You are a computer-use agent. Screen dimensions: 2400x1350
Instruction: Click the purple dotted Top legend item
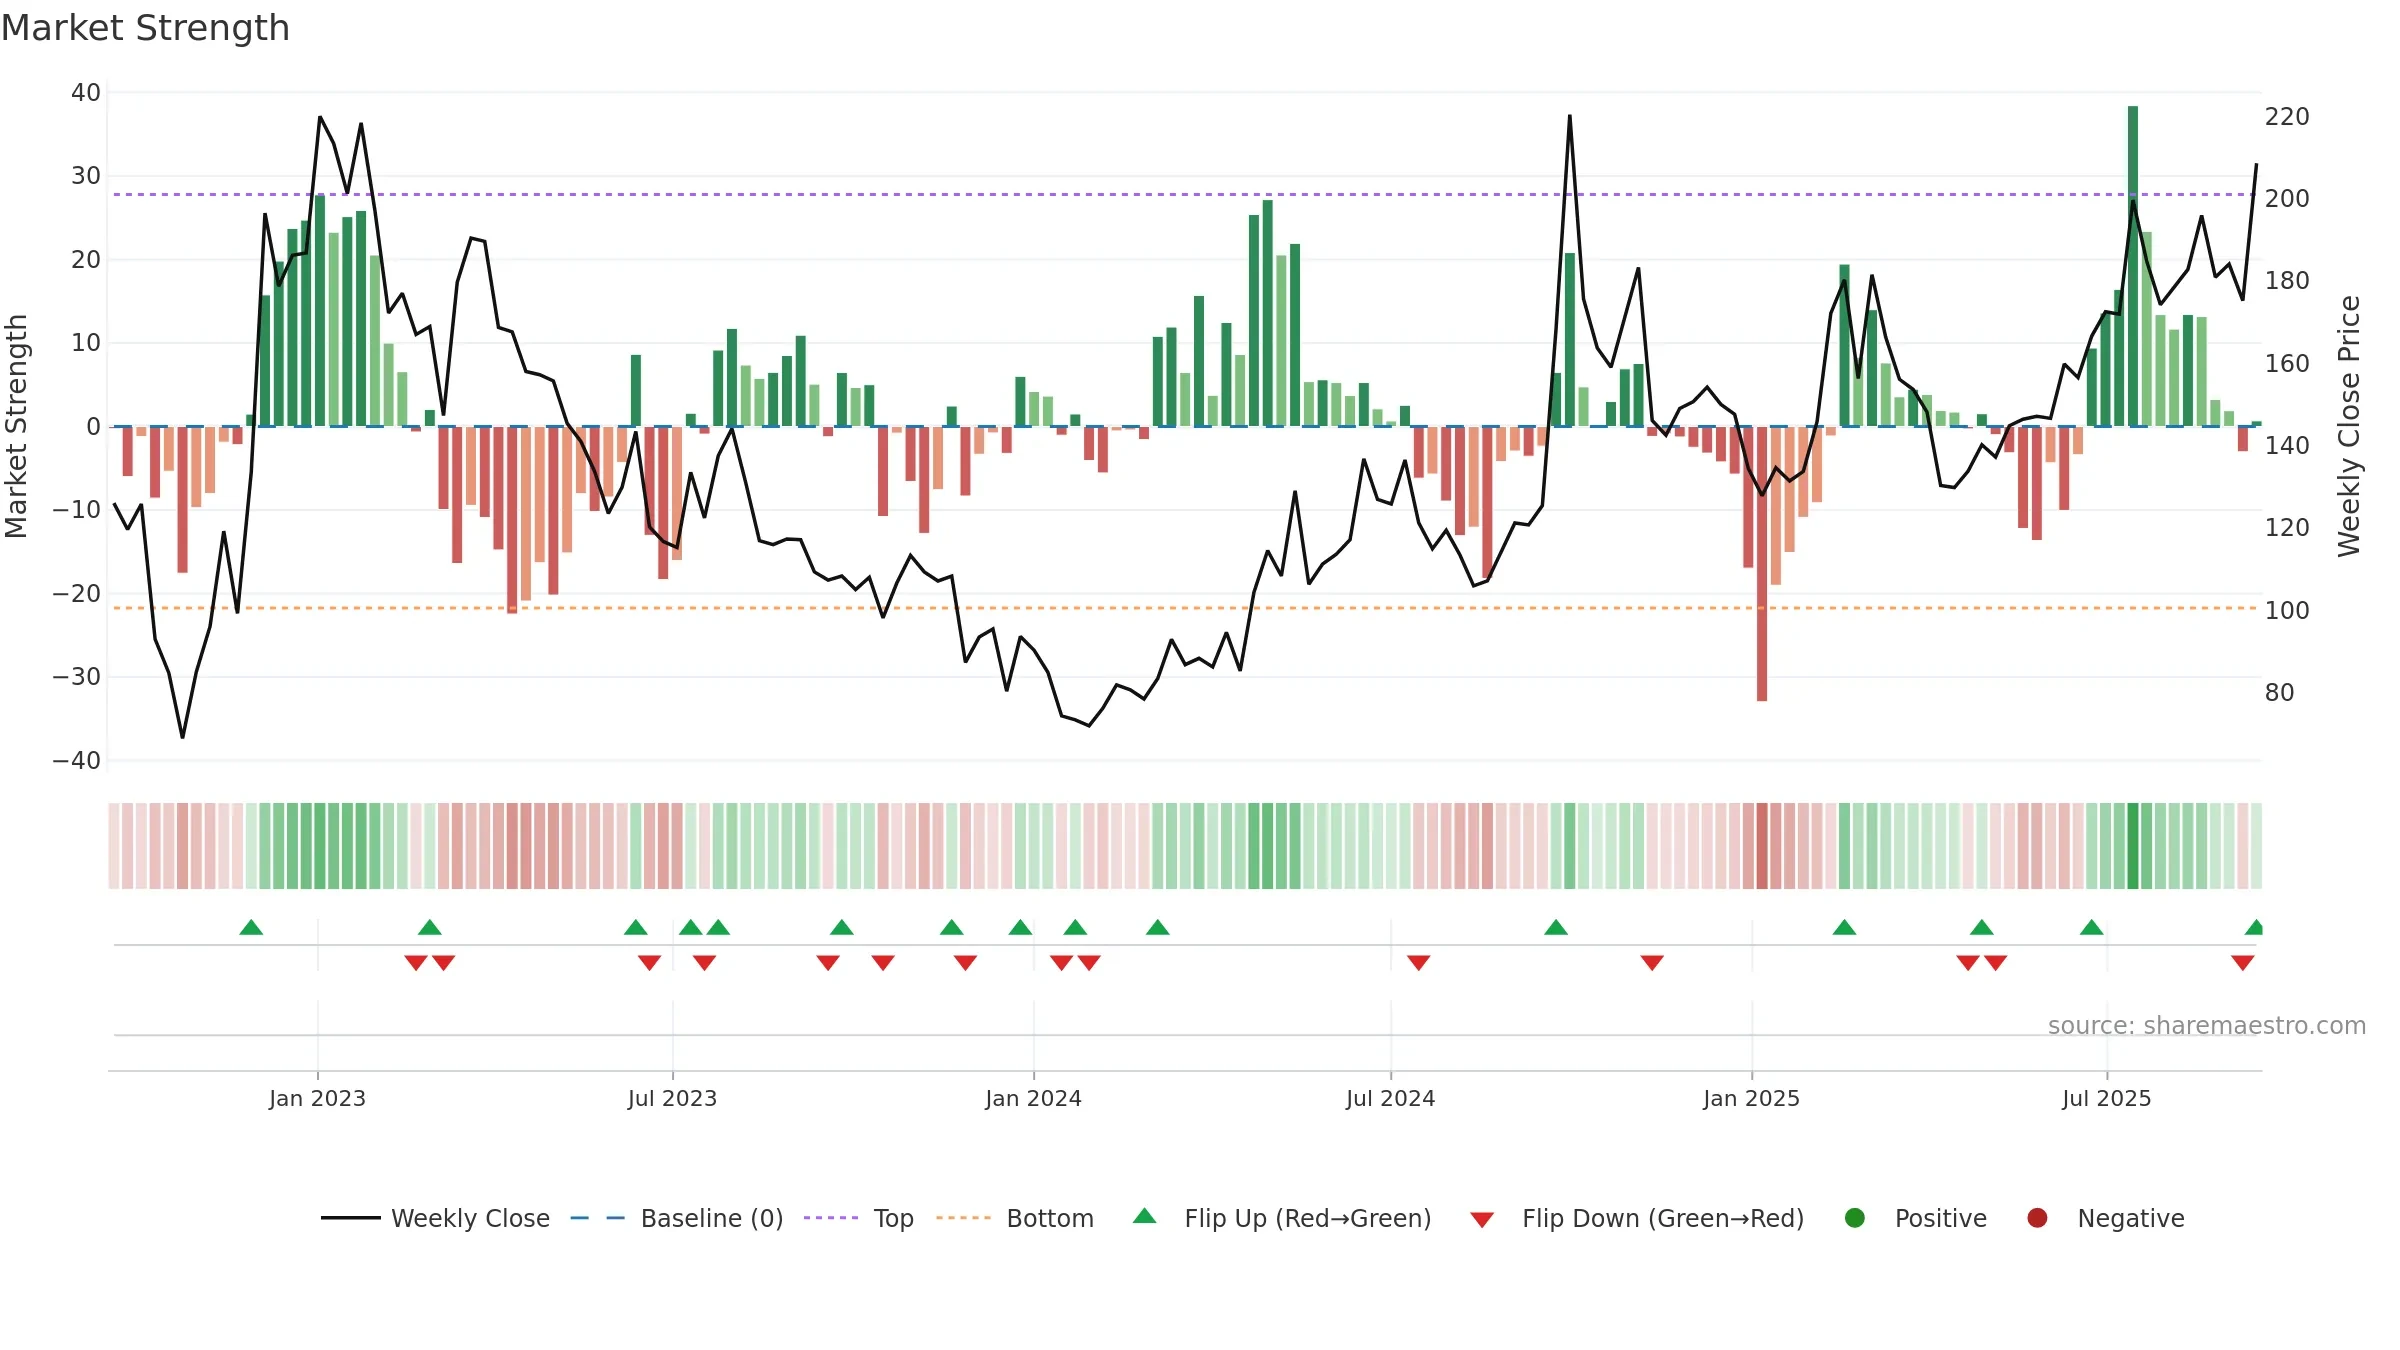pyautogui.click(x=859, y=1218)
